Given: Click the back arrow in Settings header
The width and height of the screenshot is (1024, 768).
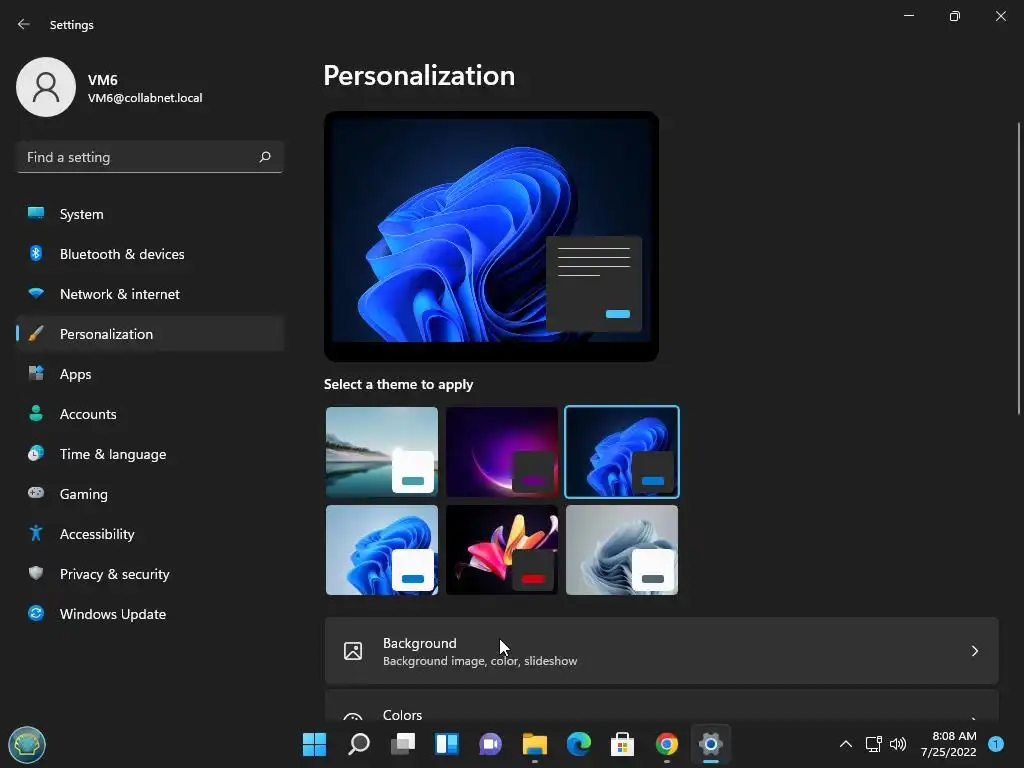Looking at the screenshot, I should tap(24, 24).
